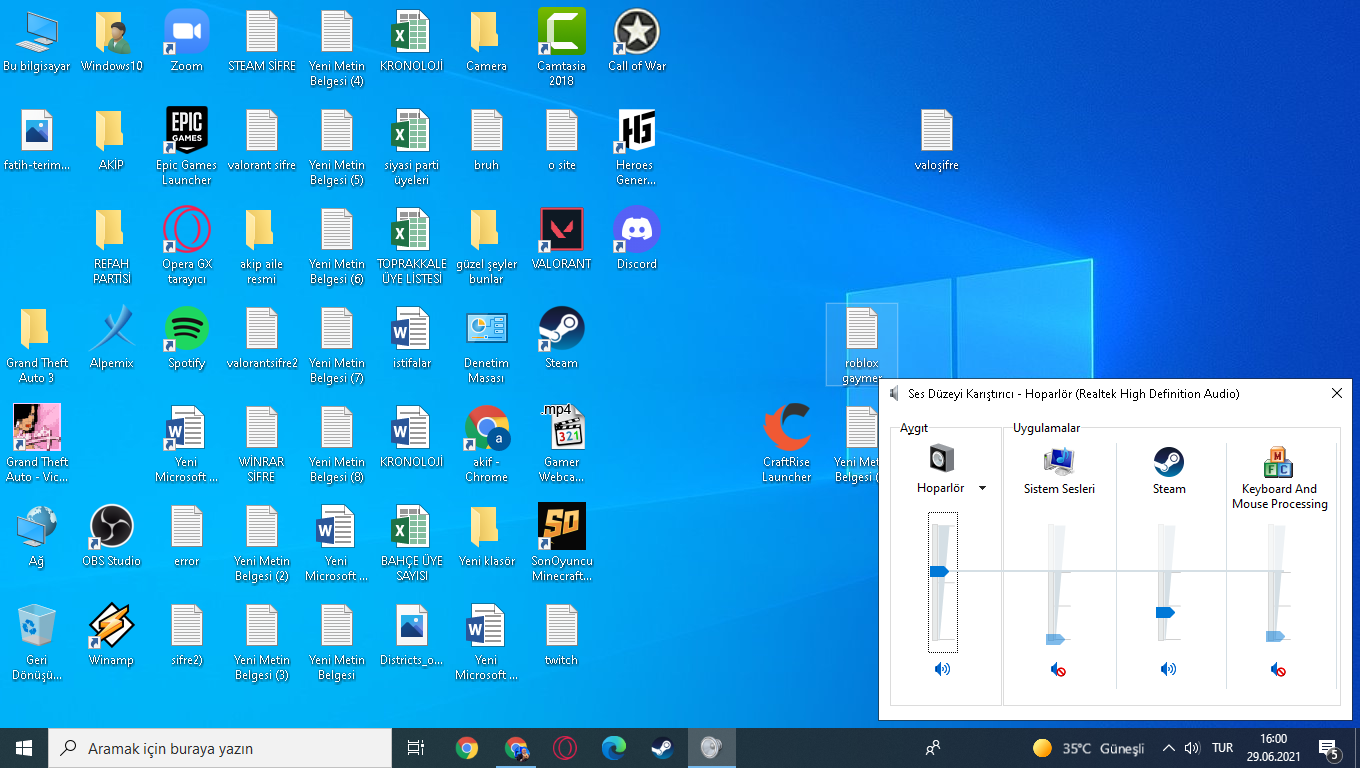The image size is (1360, 768).
Task: Show hidden system tray icons
Action: pyautogui.click(x=1168, y=748)
